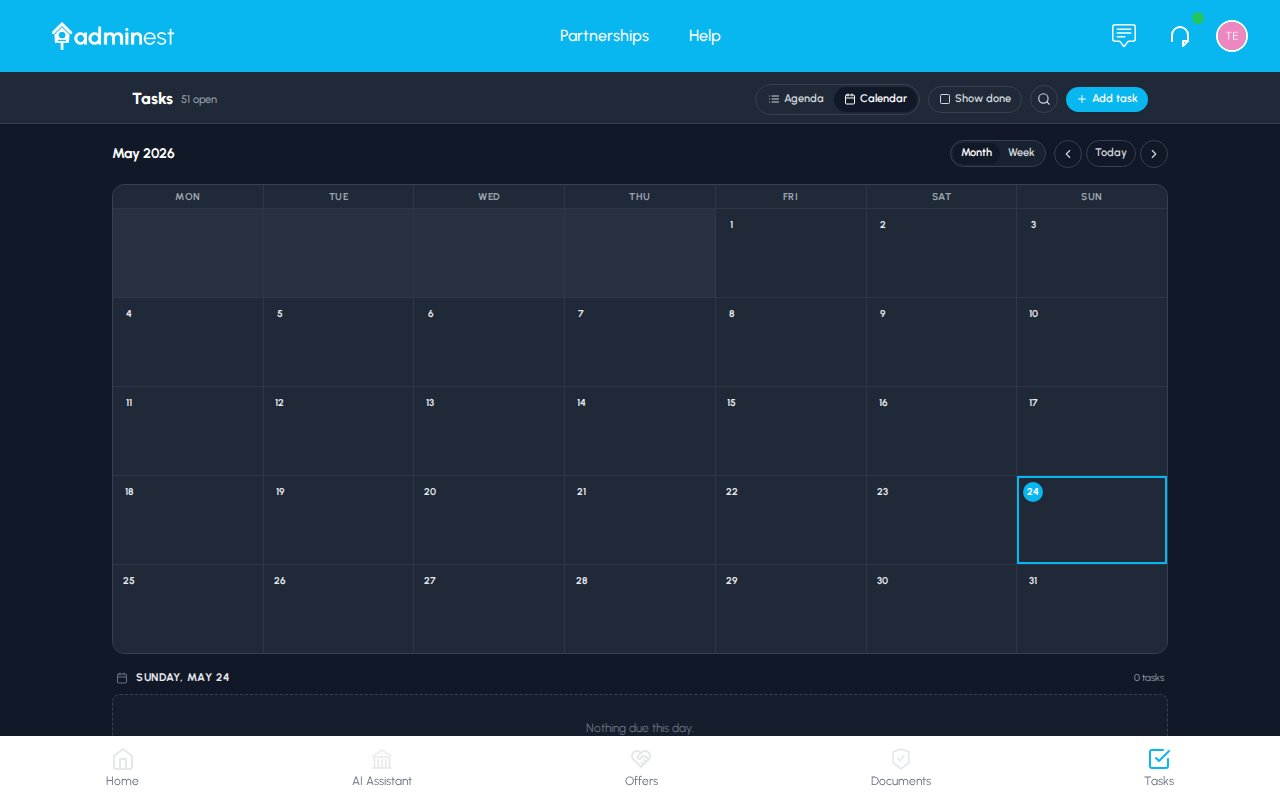Select May 3 in the calendar
This screenshot has height=800, width=1280.
(1092, 253)
